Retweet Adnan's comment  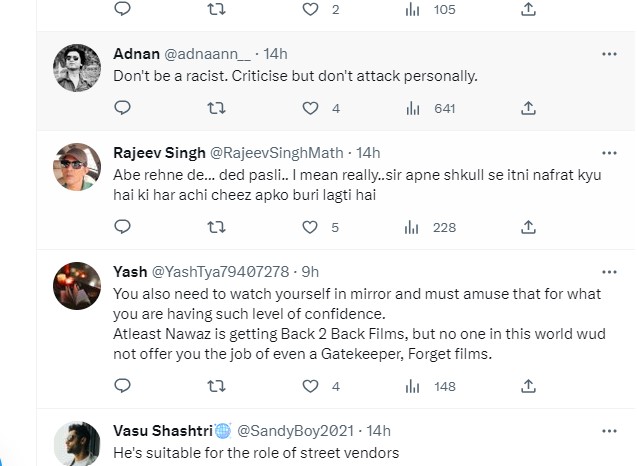(215, 108)
